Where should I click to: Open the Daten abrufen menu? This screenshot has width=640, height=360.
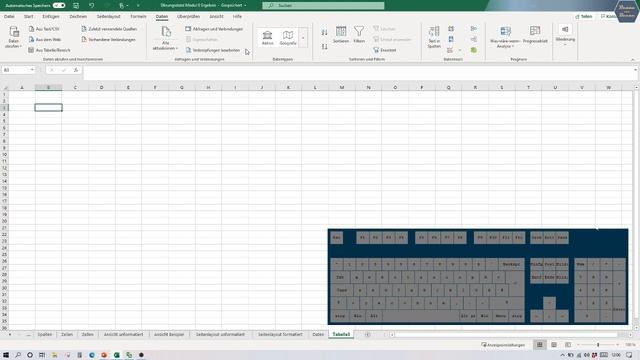click(x=14, y=37)
